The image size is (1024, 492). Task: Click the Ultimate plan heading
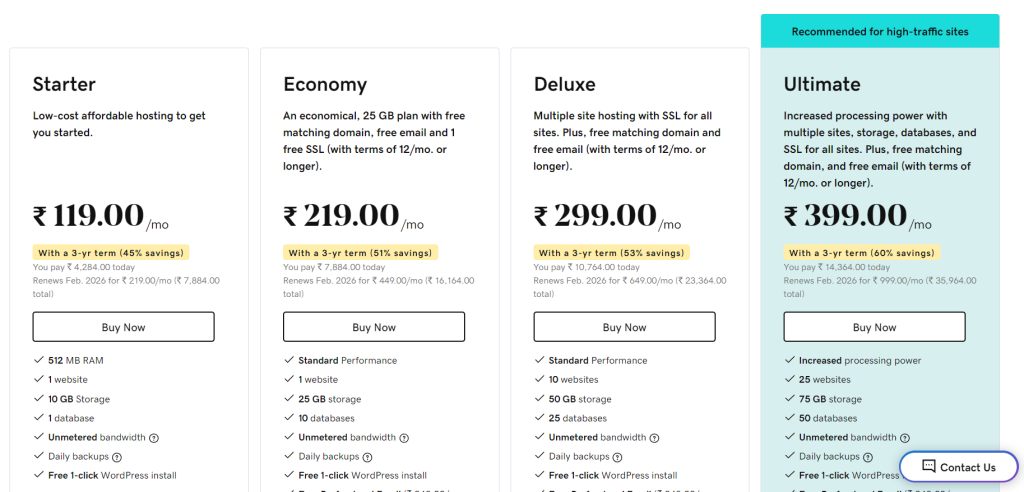(822, 84)
